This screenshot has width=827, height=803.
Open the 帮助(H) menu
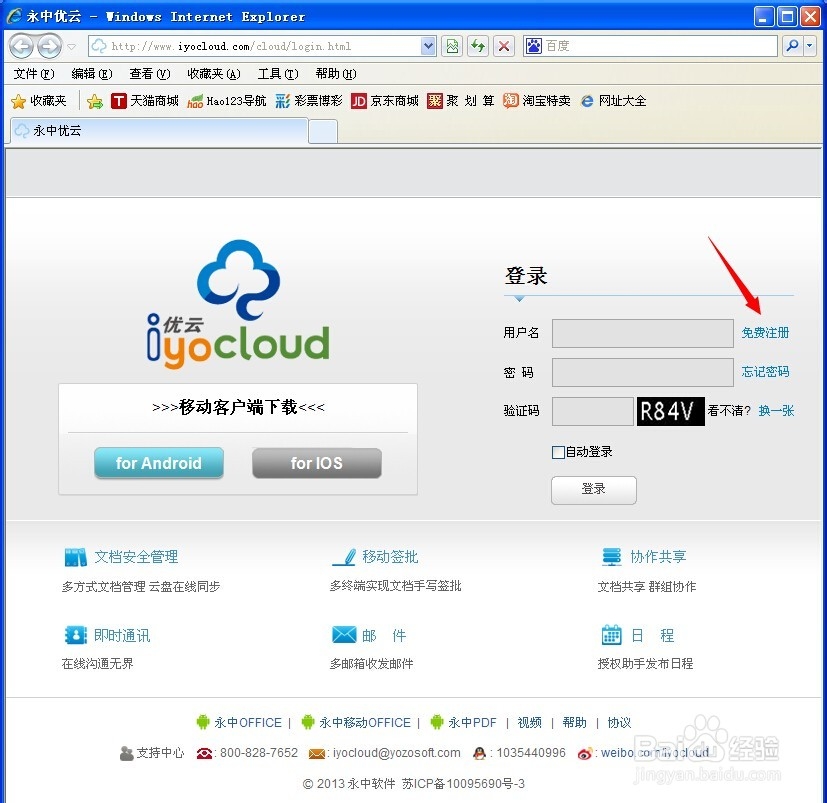pos(335,74)
